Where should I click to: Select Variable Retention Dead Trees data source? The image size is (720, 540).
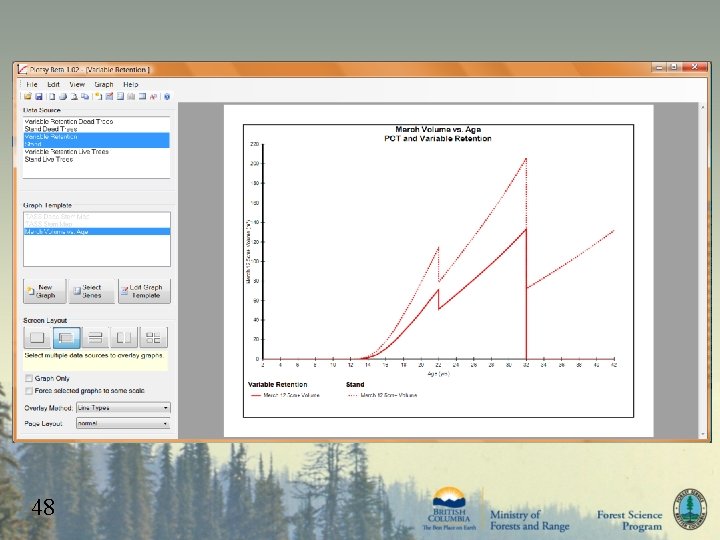tap(96, 122)
